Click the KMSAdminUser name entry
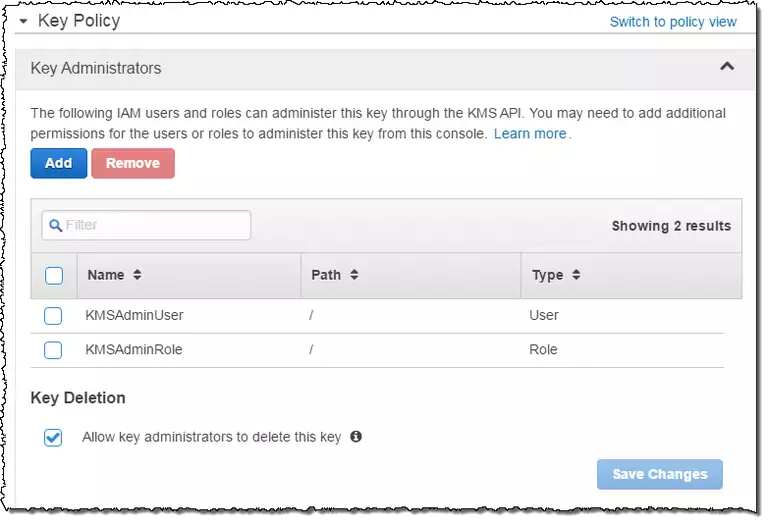 pos(134,316)
